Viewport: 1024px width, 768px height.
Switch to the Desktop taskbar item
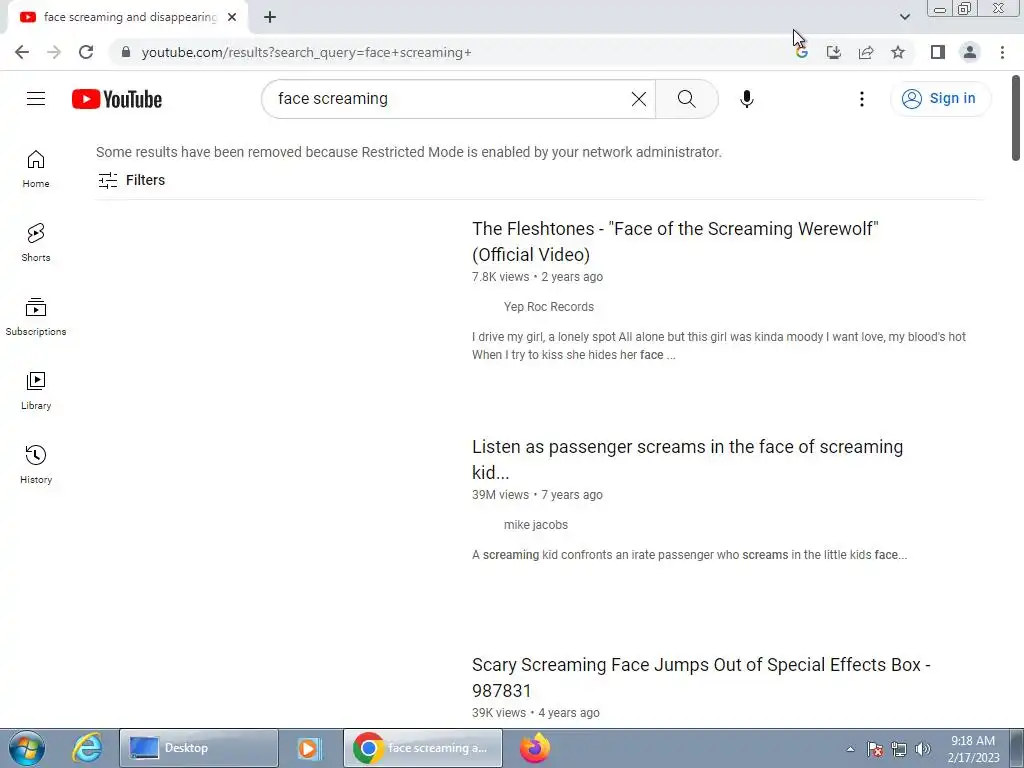tap(199, 748)
